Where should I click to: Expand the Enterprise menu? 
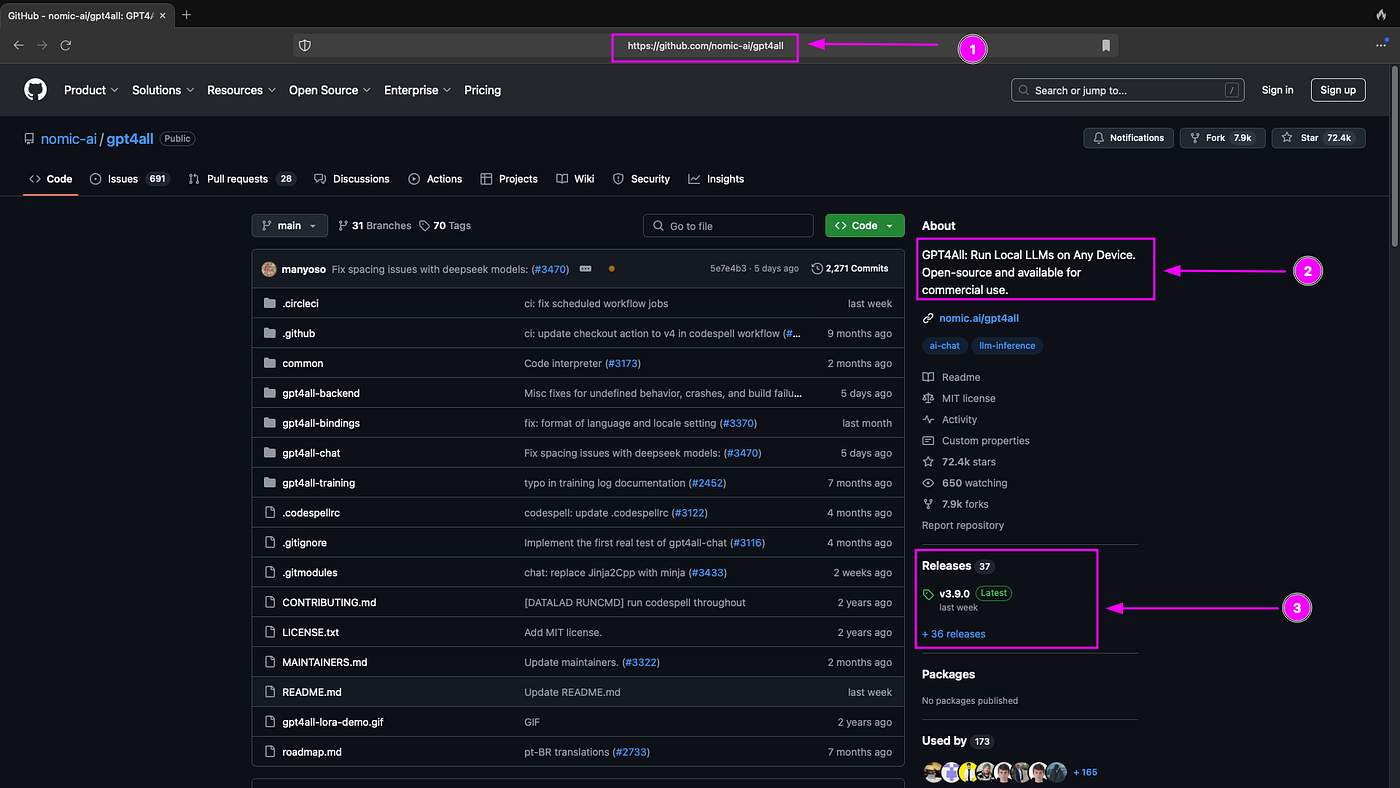pyautogui.click(x=417, y=90)
